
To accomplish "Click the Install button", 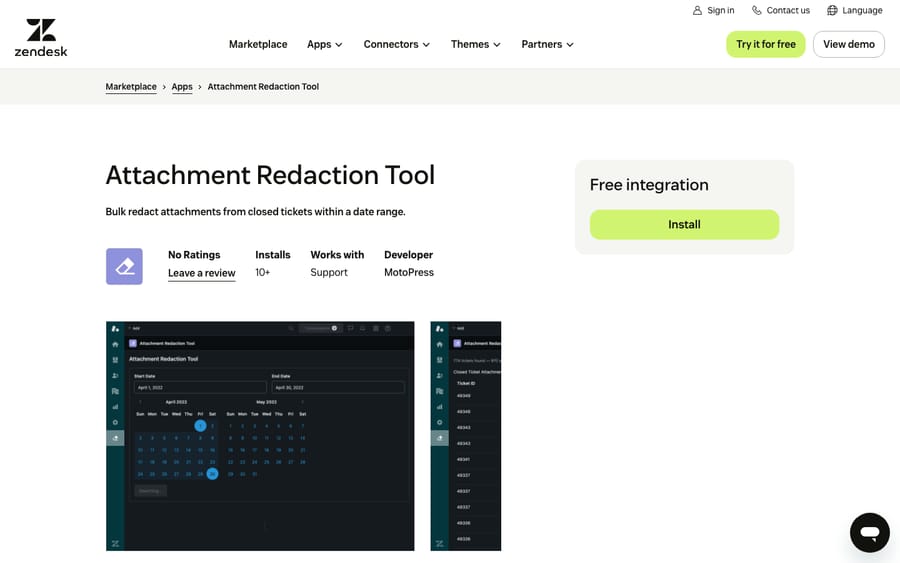I will [x=684, y=224].
